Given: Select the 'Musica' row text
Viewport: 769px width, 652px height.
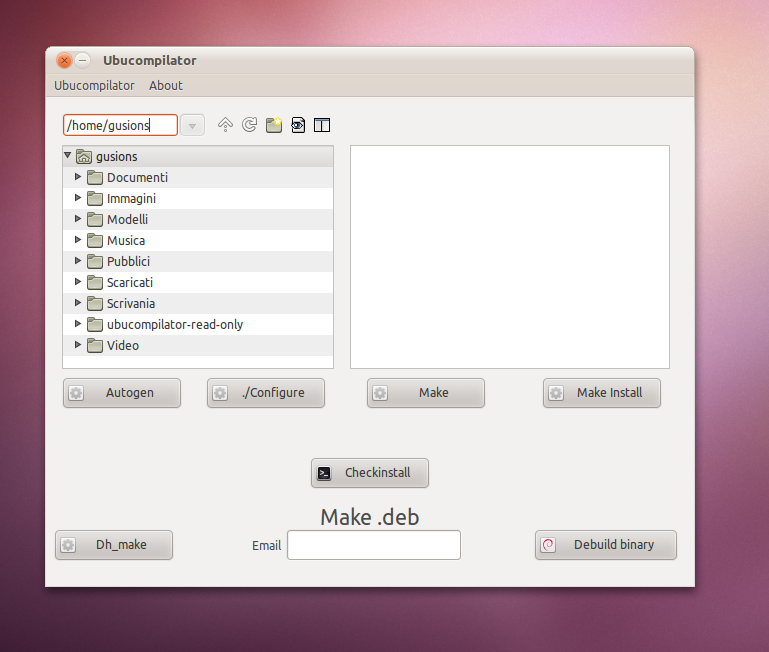Looking at the screenshot, I should [126, 241].
